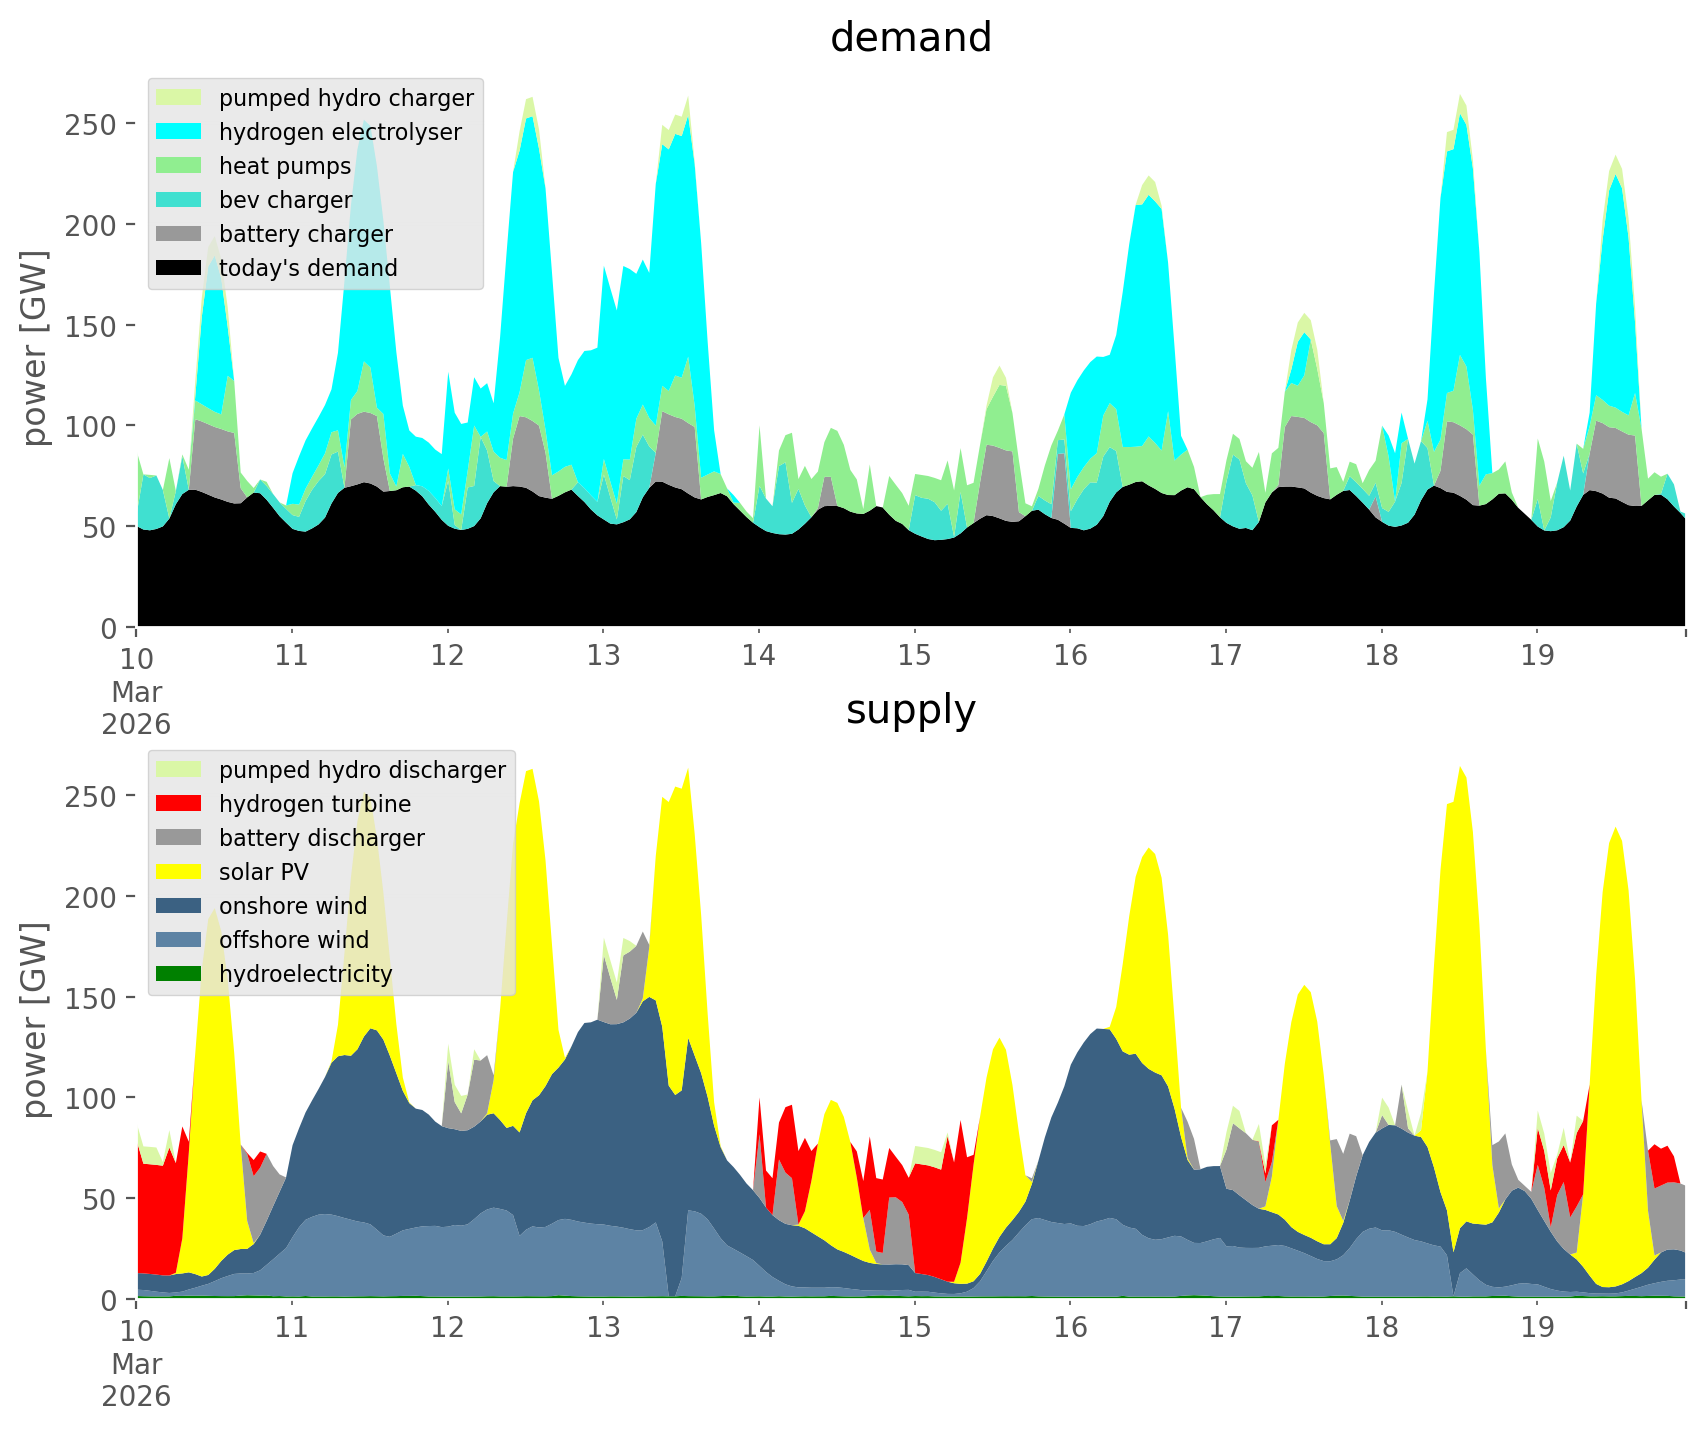Screen dimensions: 1706x1431
Task: Select the battery charger legend swatch
Action: [179, 234]
